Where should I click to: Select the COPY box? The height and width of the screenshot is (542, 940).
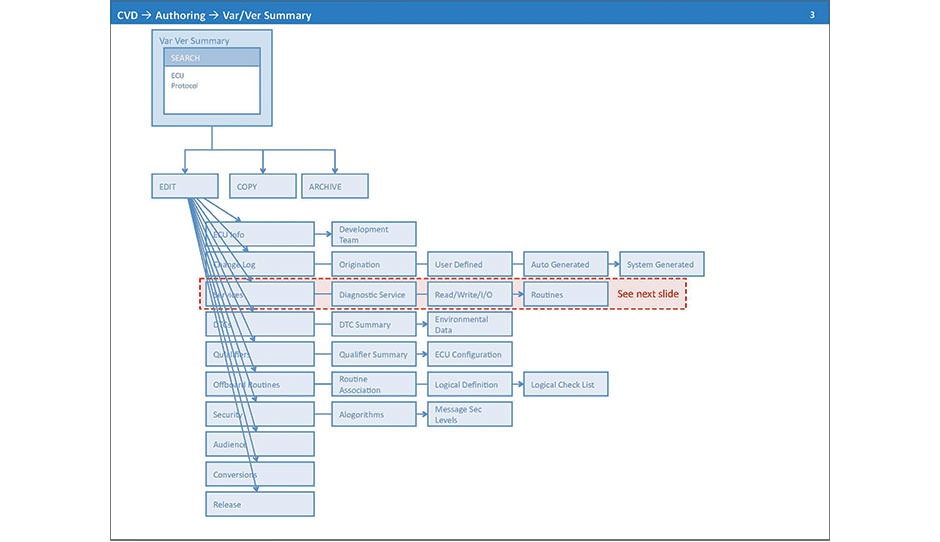(263, 186)
